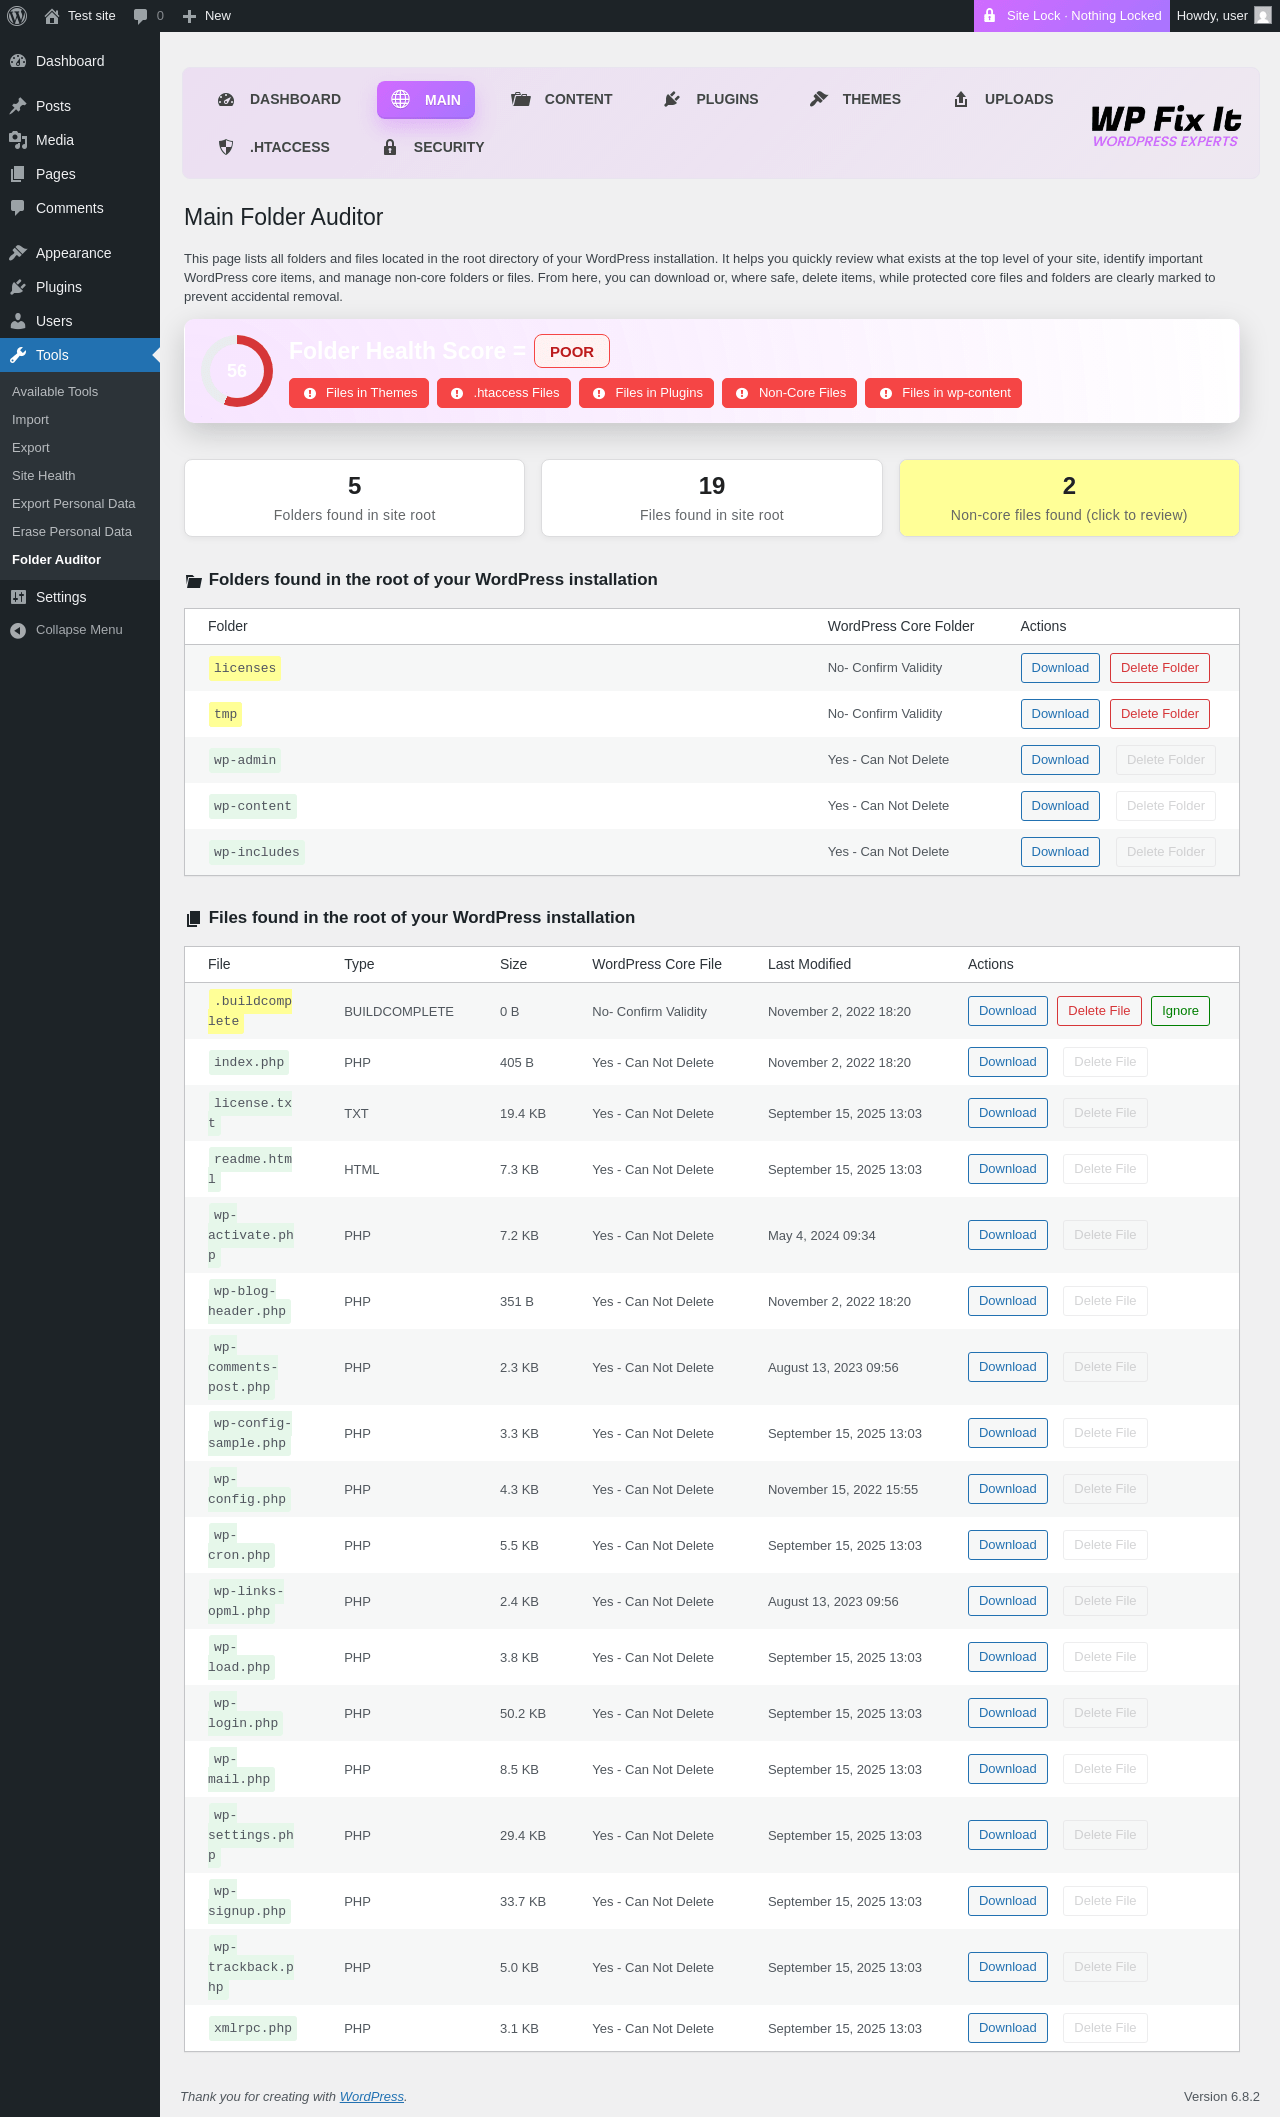This screenshot has height=2117, width=1280.
Task: Ignore the .buildcomplete file
Action: [x=1180, y=1011]
